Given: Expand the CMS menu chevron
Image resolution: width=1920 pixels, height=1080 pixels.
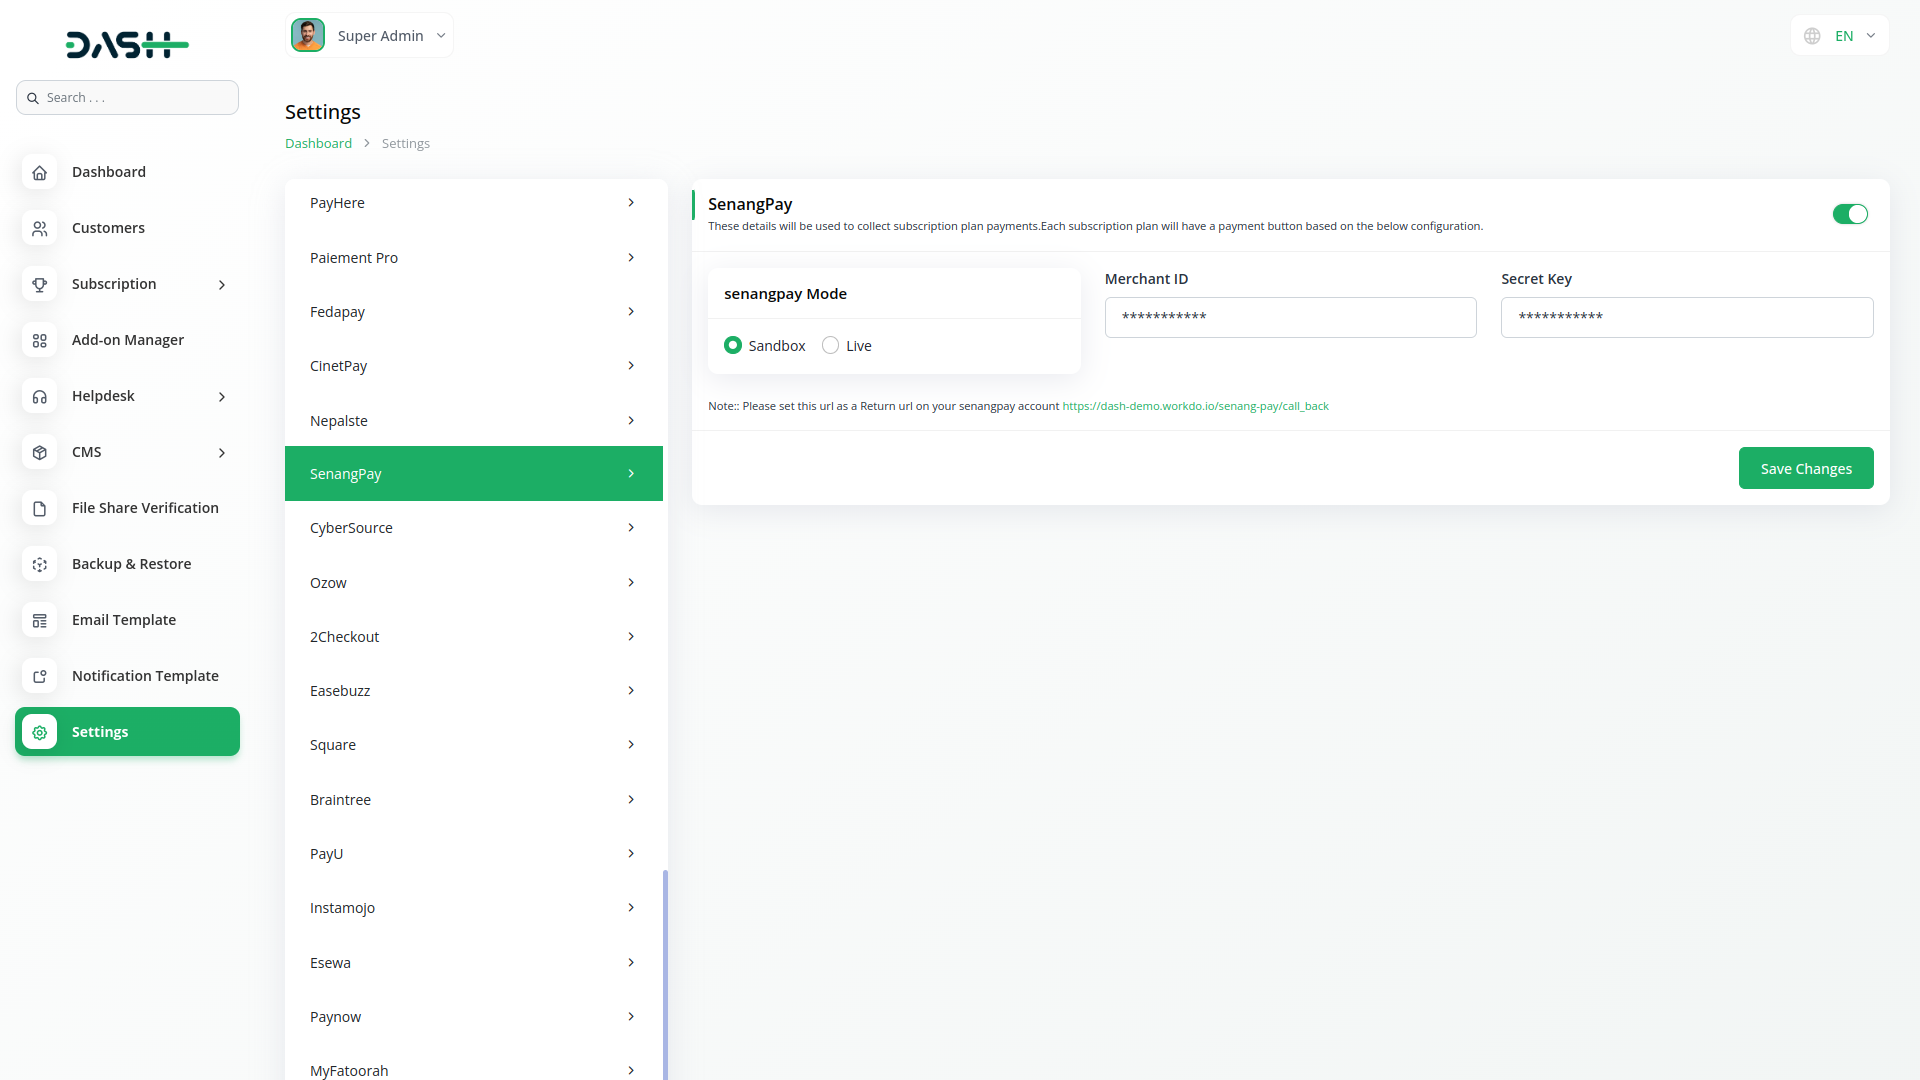Looking at the screenshot, I should click(x=222, y=453).
